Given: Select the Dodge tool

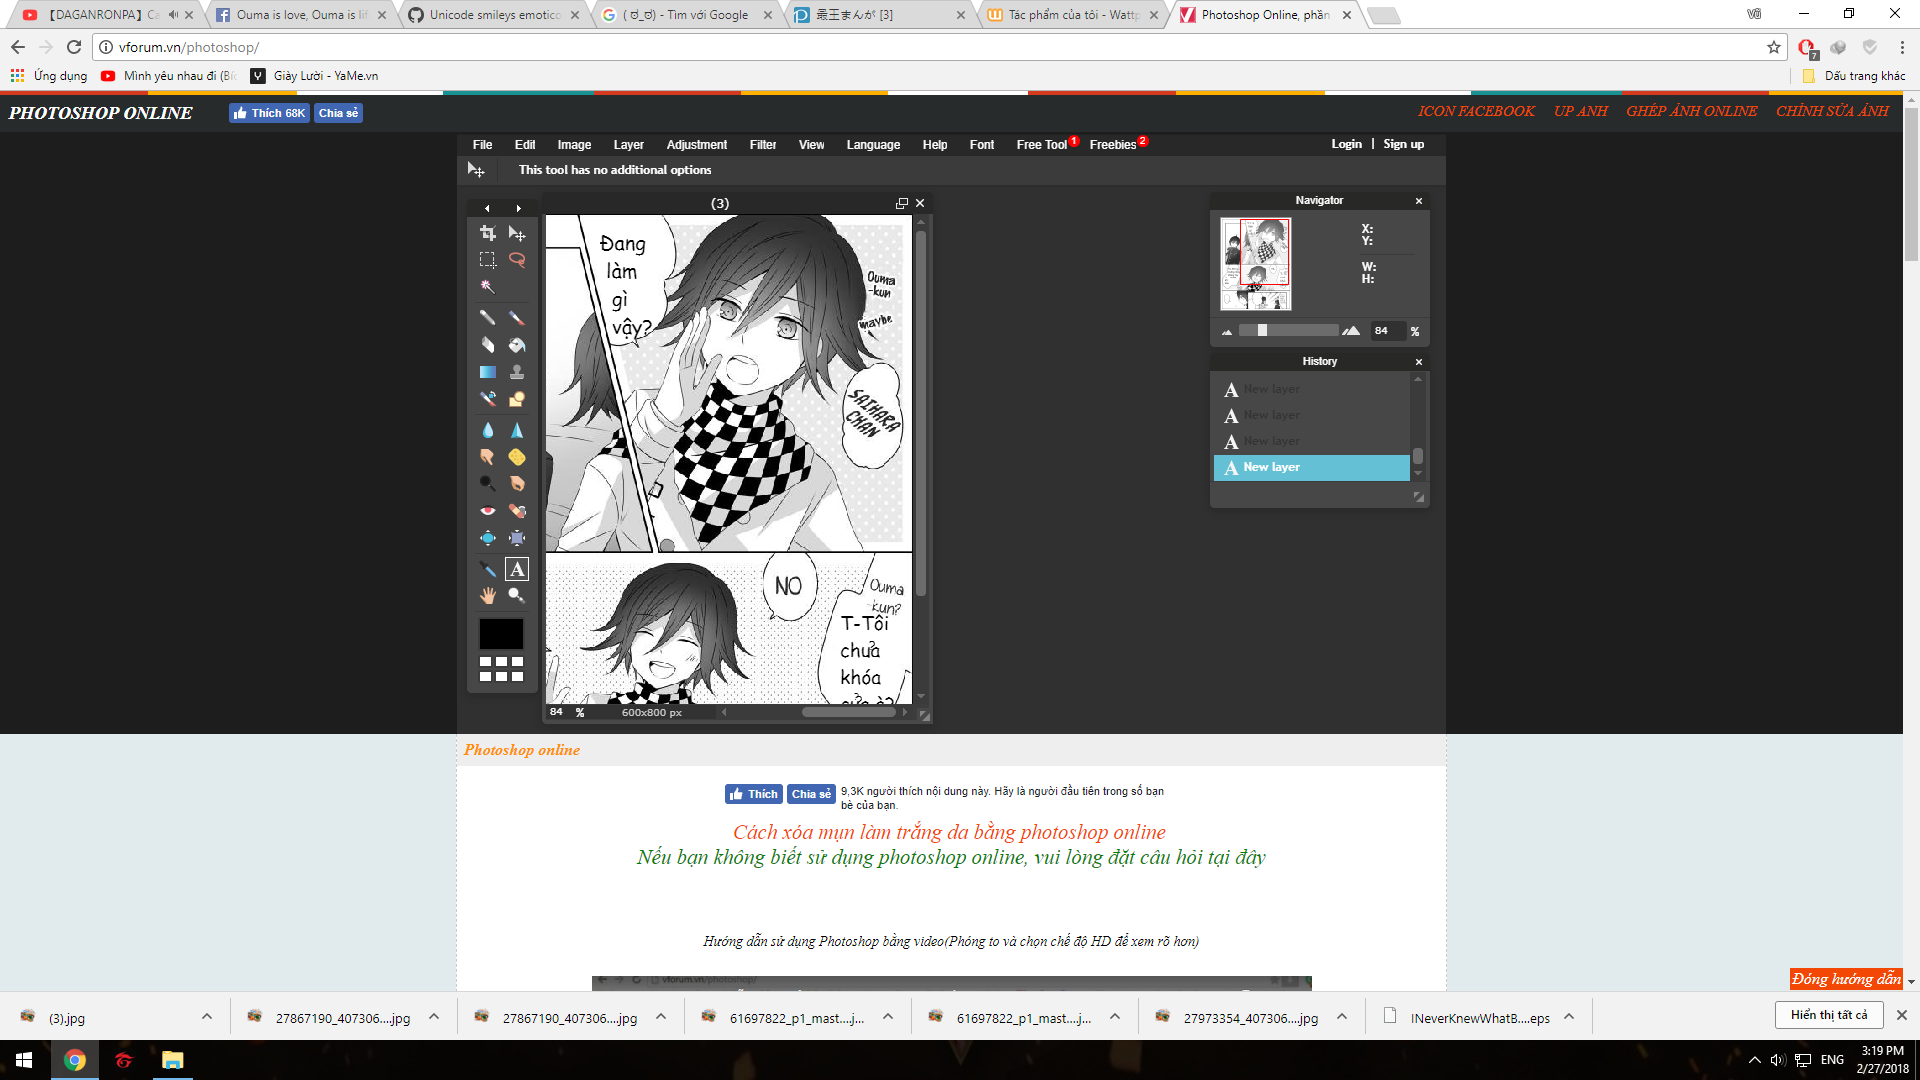Looking at the screenshot, I should (487, 484).
